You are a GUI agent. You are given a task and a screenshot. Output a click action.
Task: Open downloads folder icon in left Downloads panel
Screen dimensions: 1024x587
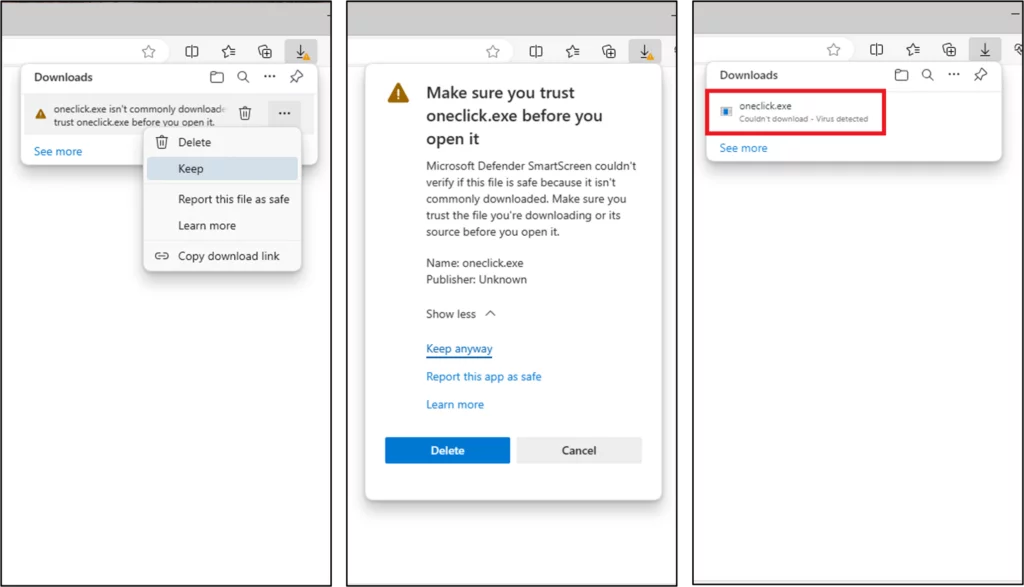pos(217,77)
